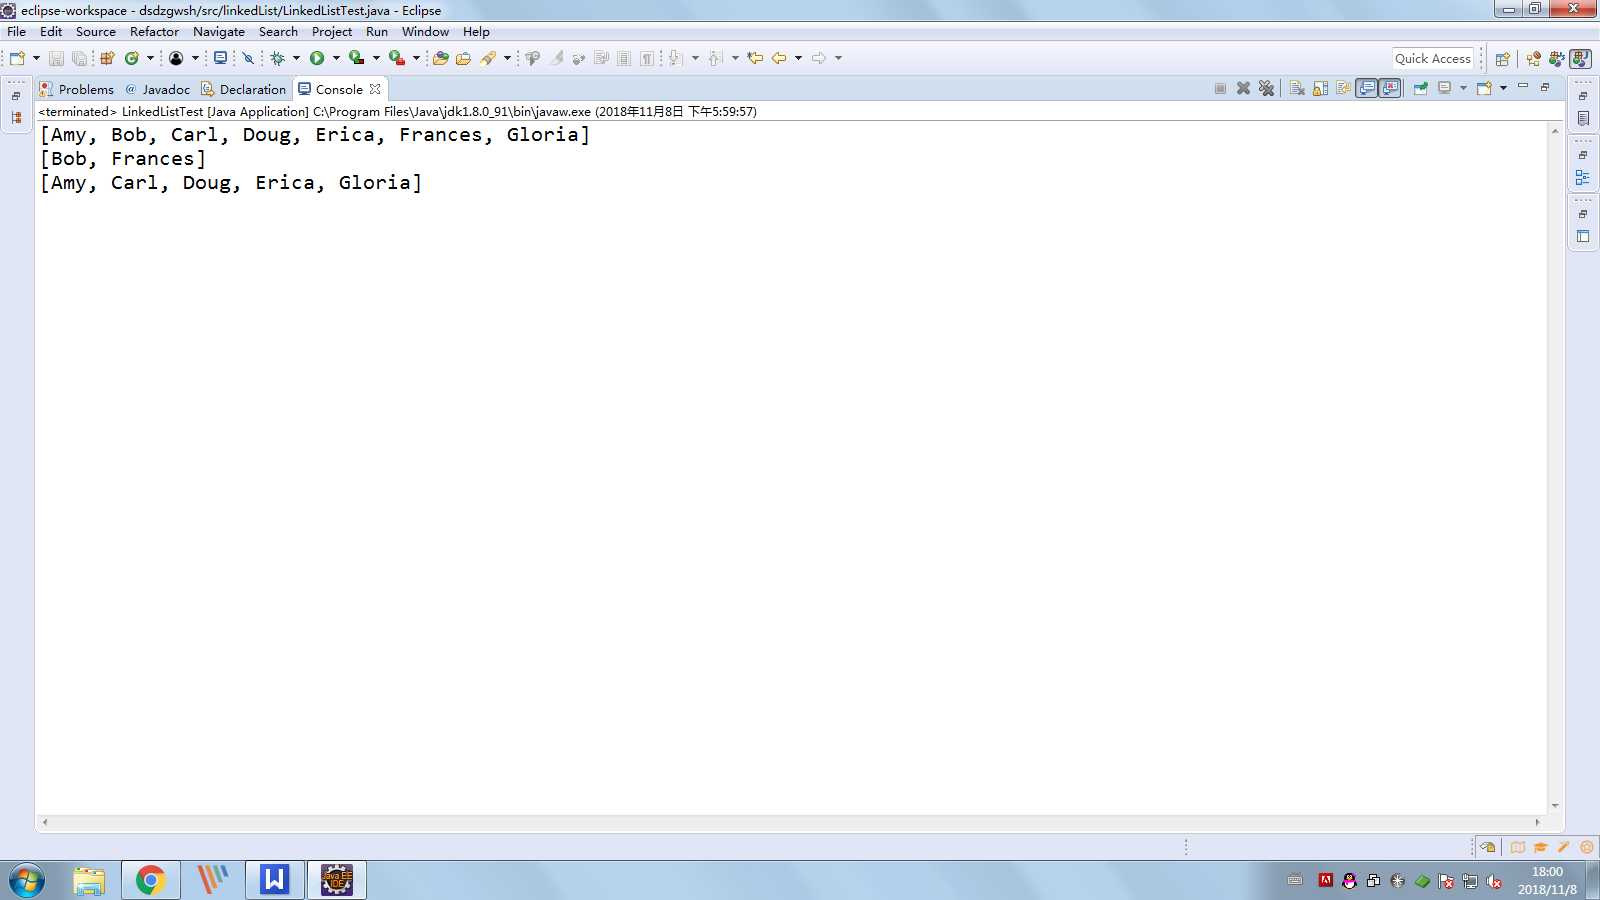Click the Quick Access search field
Viewport: 1600px width, 900px height.
1433,58
